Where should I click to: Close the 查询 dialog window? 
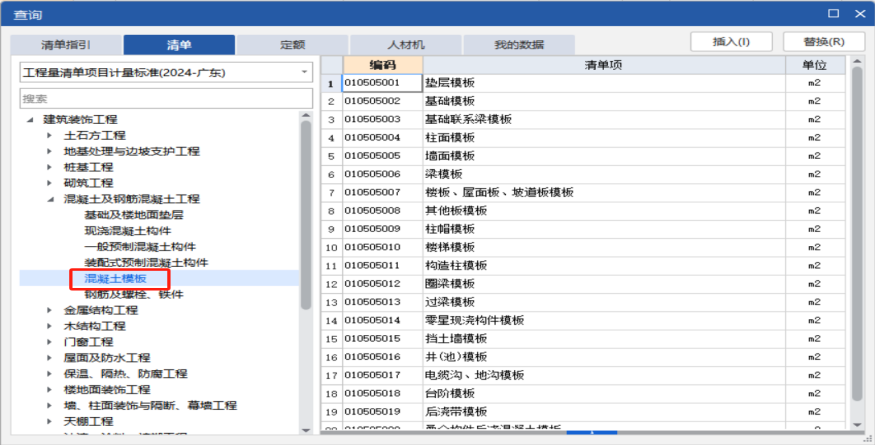click(860, 13)
